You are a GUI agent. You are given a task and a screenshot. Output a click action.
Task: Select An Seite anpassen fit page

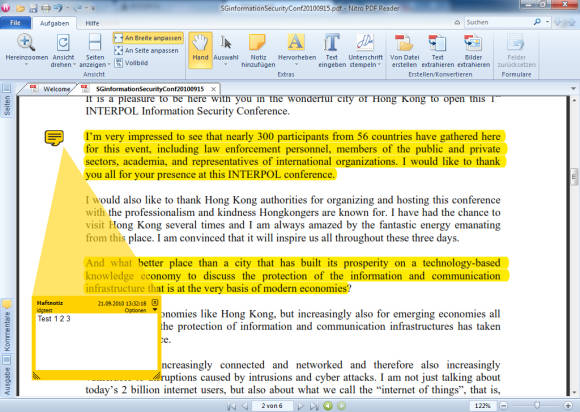point(146,50)
